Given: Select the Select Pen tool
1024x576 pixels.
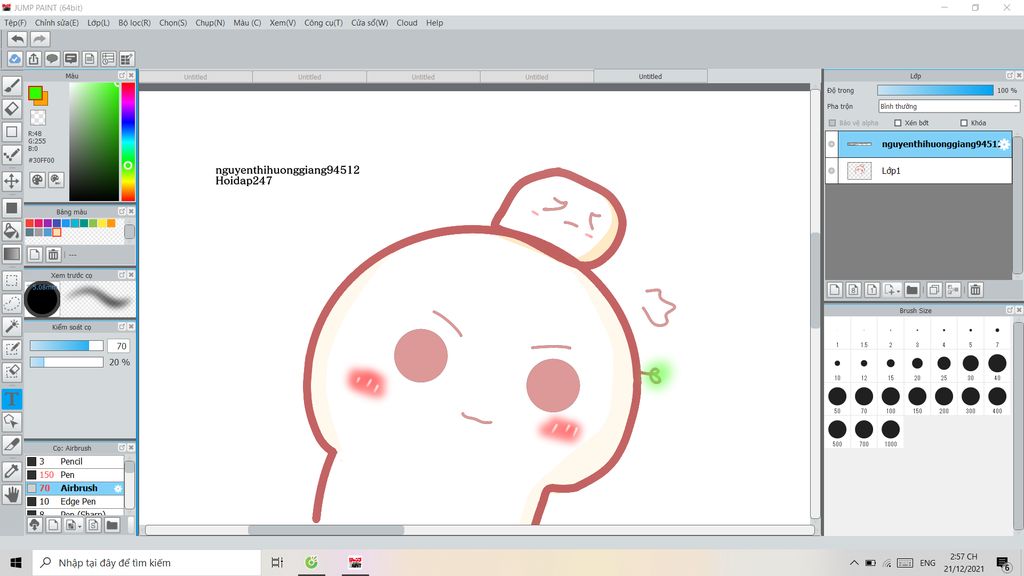Looking at the screenshot, I should (x=12, y=349).
